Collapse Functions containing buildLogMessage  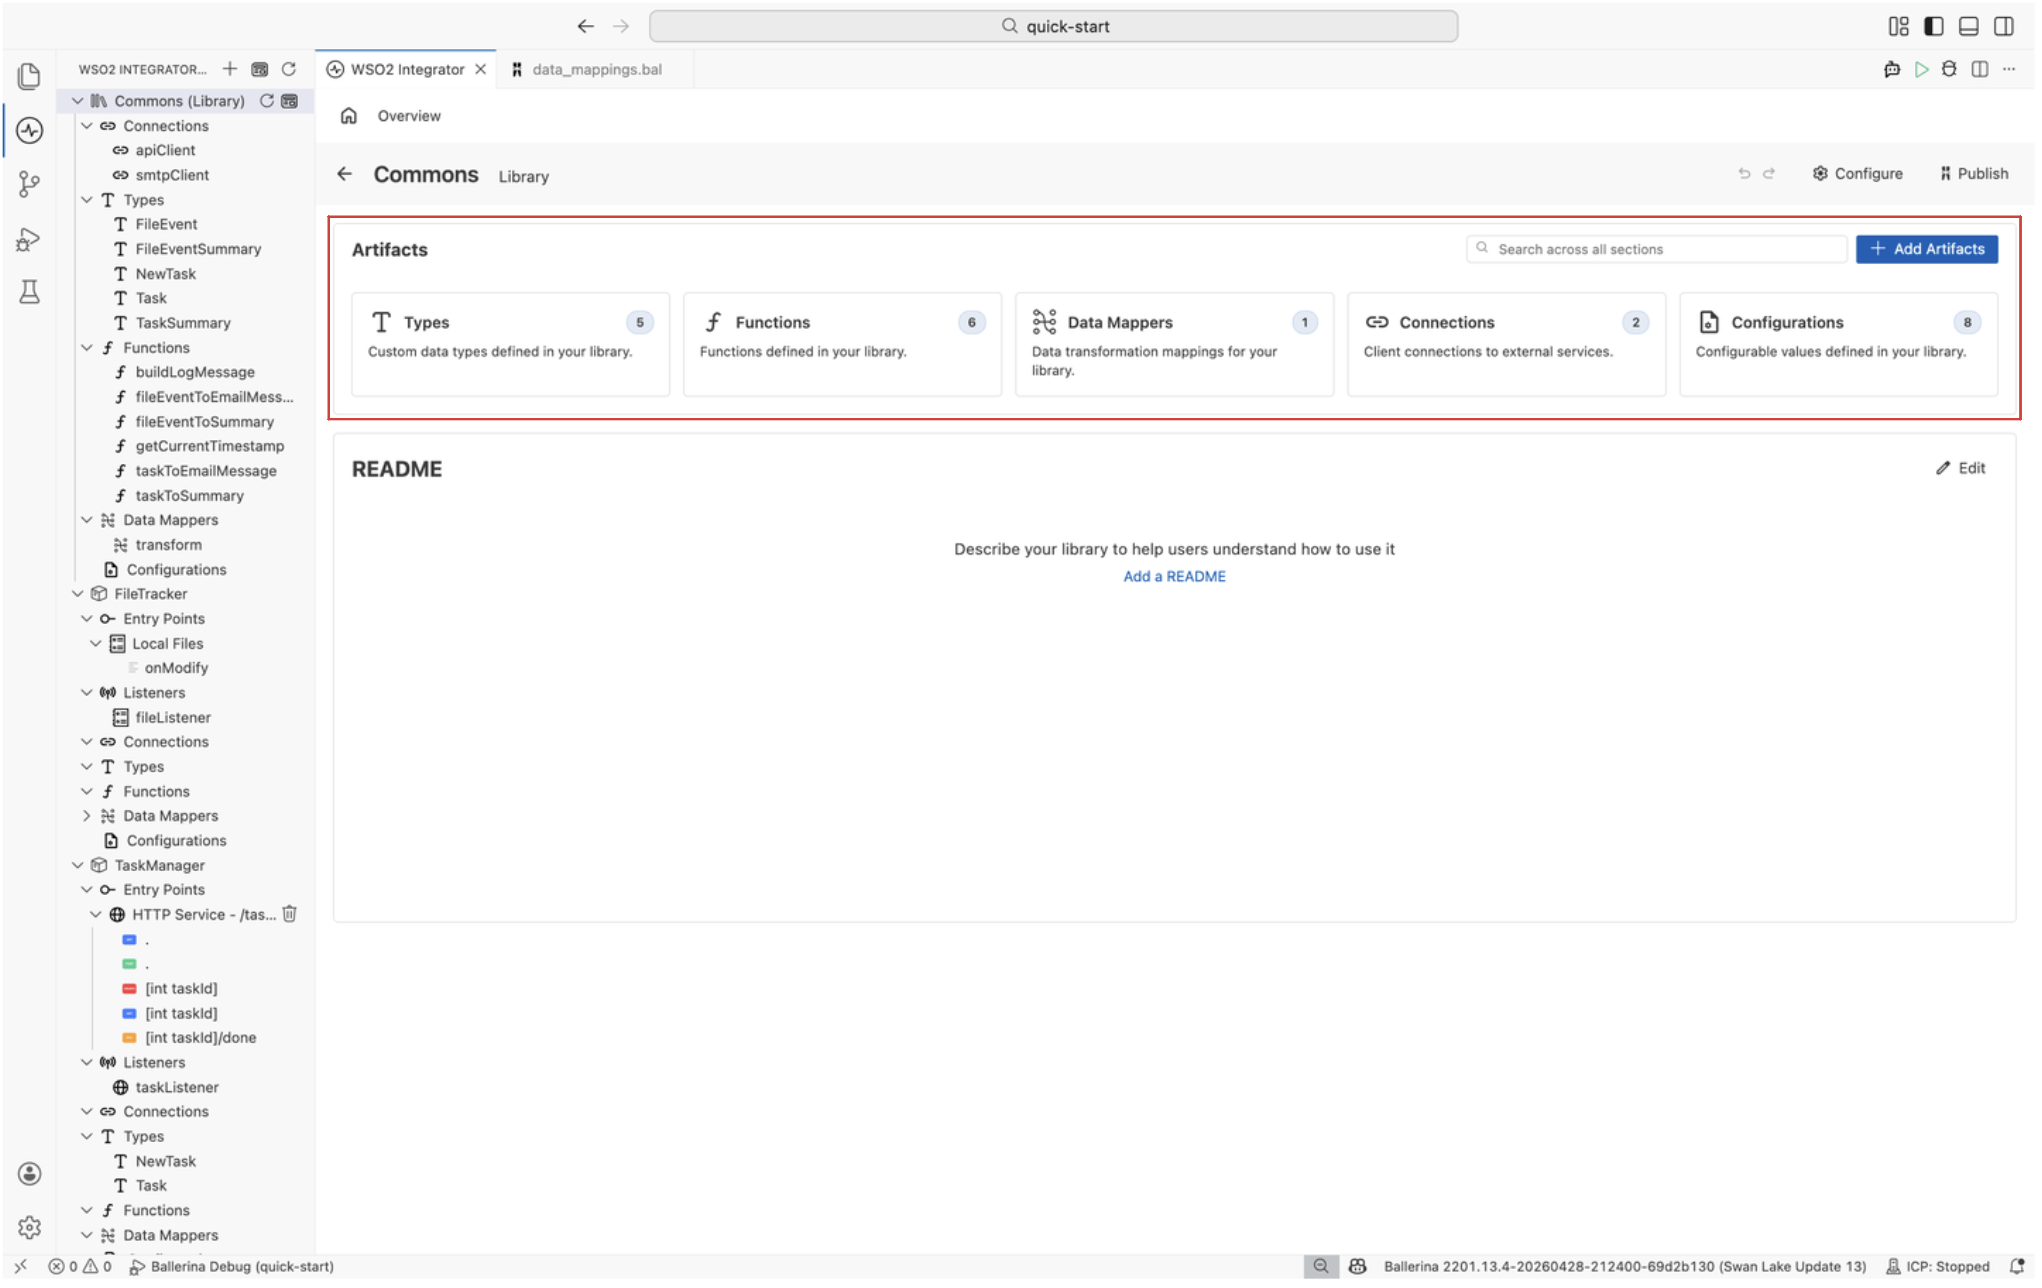click(87, 348)
